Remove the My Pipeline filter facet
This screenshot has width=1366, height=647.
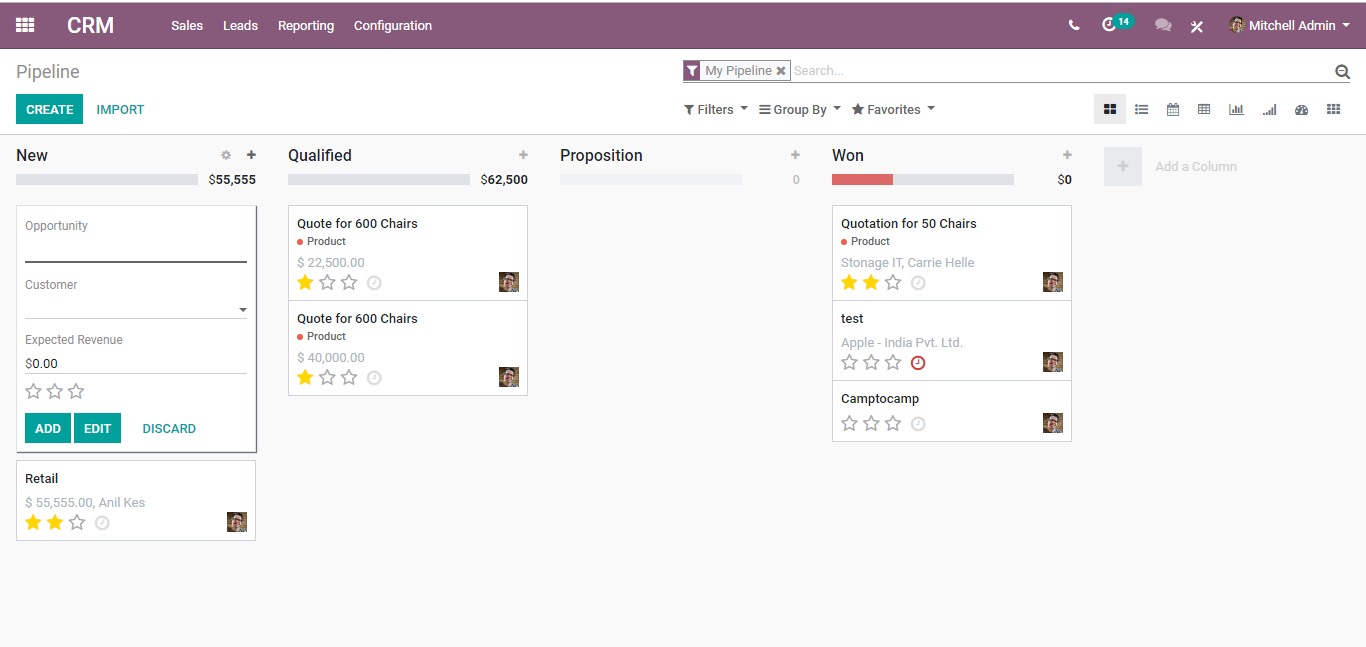(x=781, y=71)
